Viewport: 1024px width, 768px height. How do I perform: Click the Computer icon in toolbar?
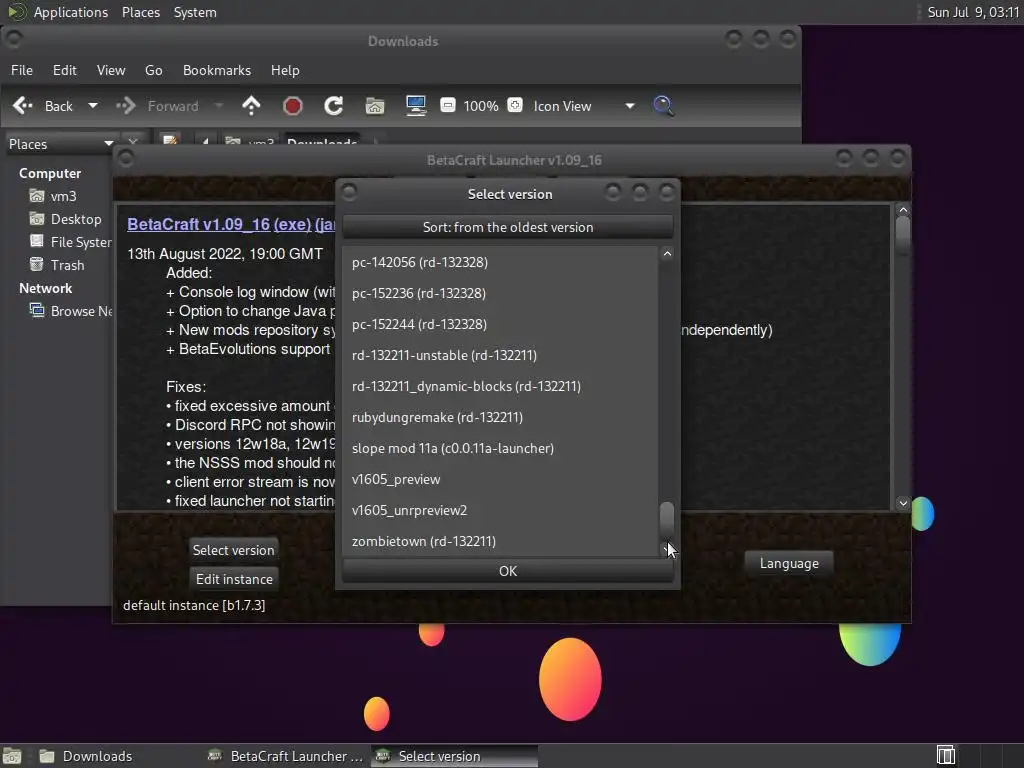pos(416,106)
